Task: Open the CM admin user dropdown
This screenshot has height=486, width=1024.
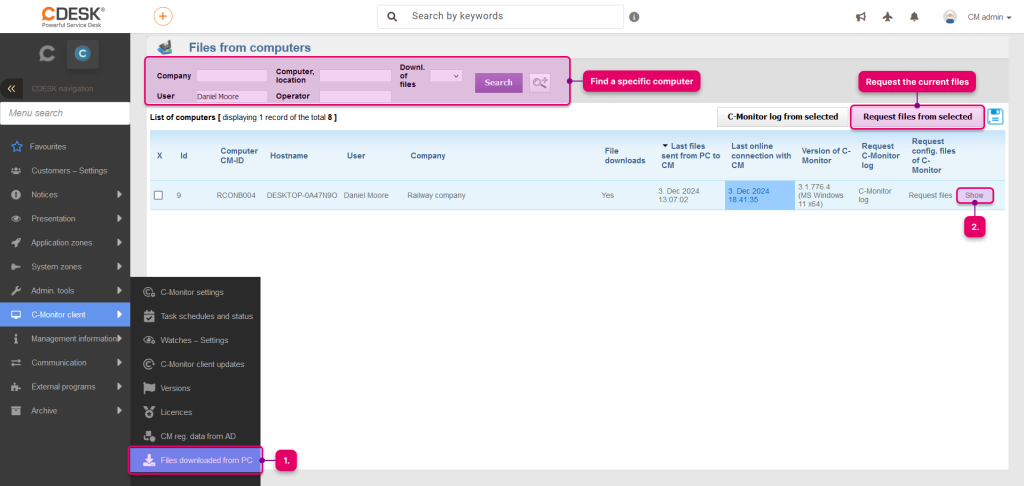Action: (989, 18)
